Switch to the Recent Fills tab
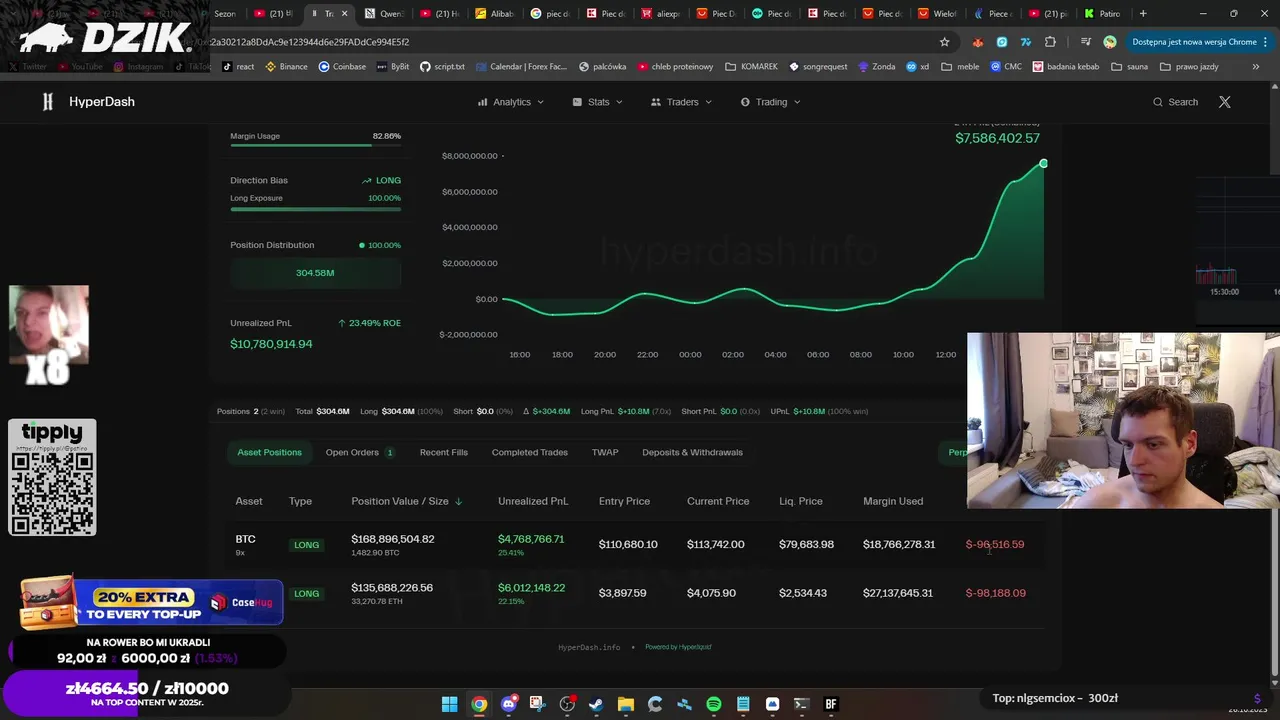The height and width of the screenshot is (720, 1280). [444, 452]
